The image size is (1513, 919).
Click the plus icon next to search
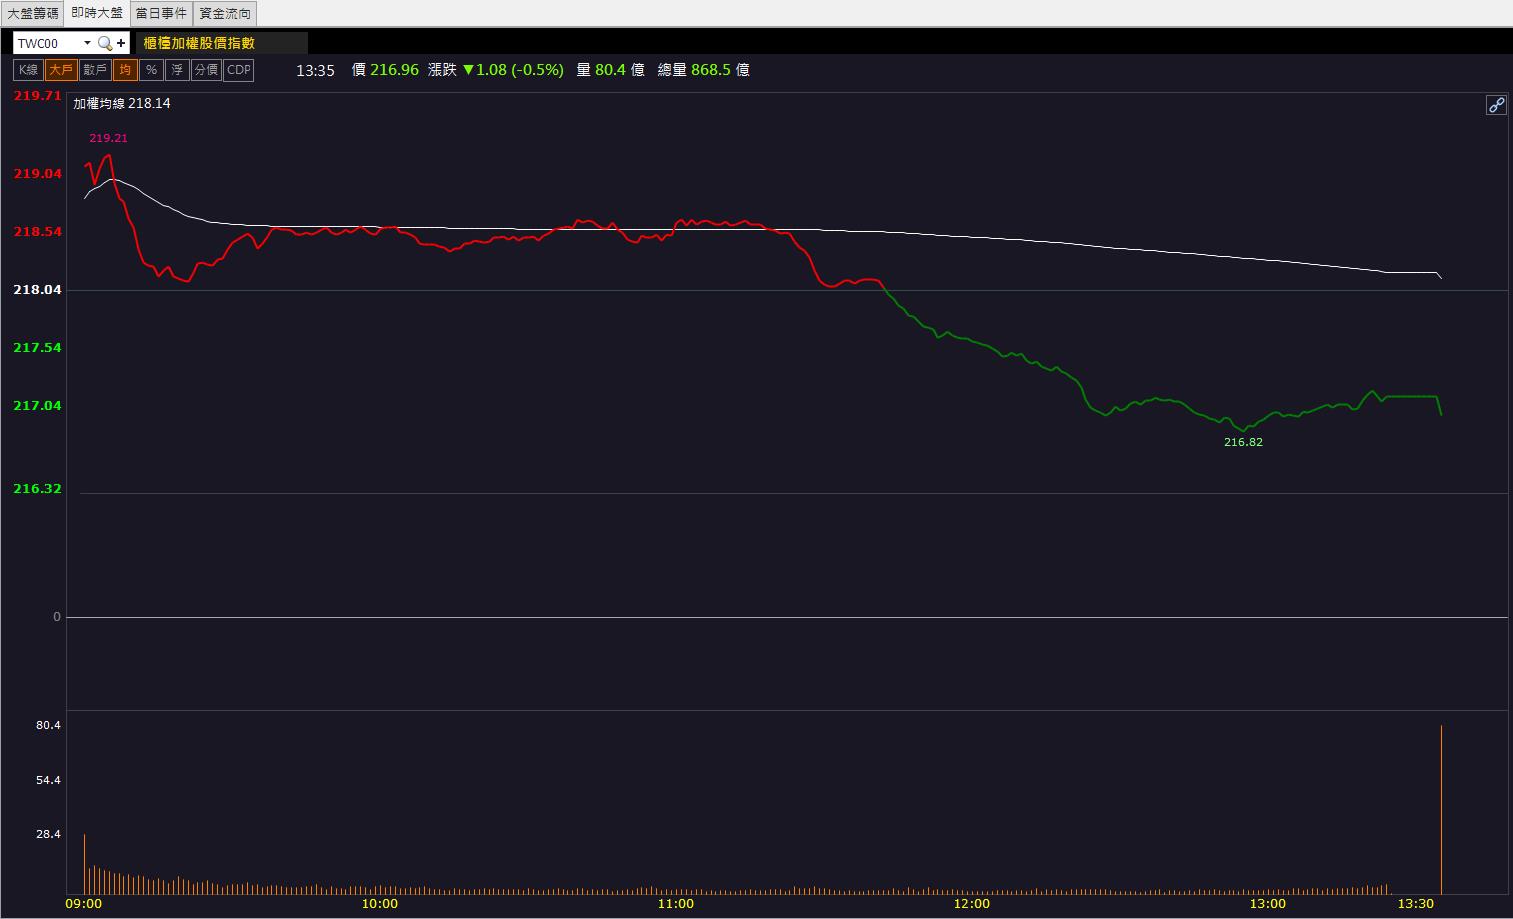point(121,43)
